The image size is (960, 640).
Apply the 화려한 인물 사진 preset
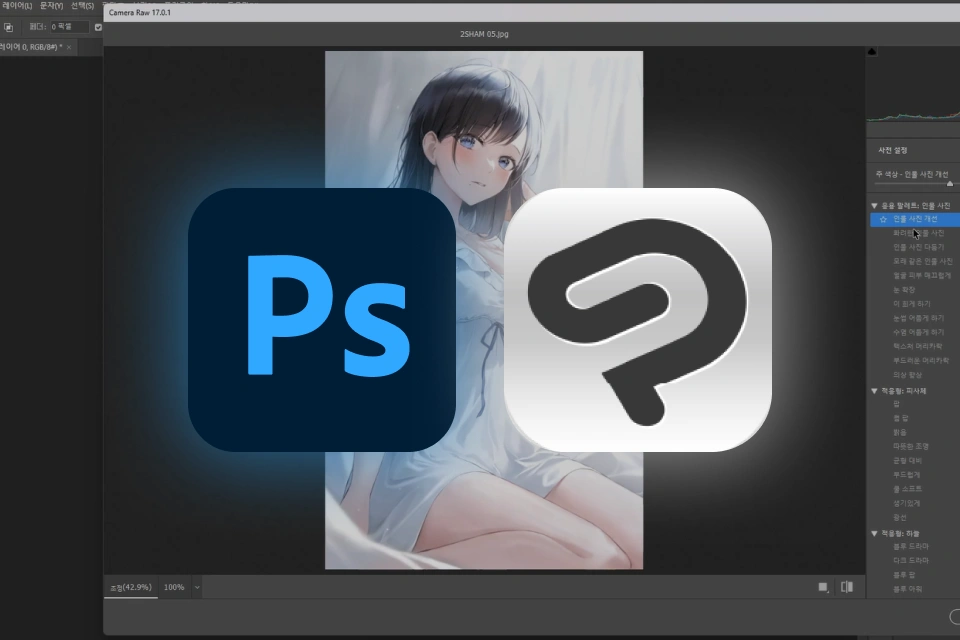pos(918,233)
